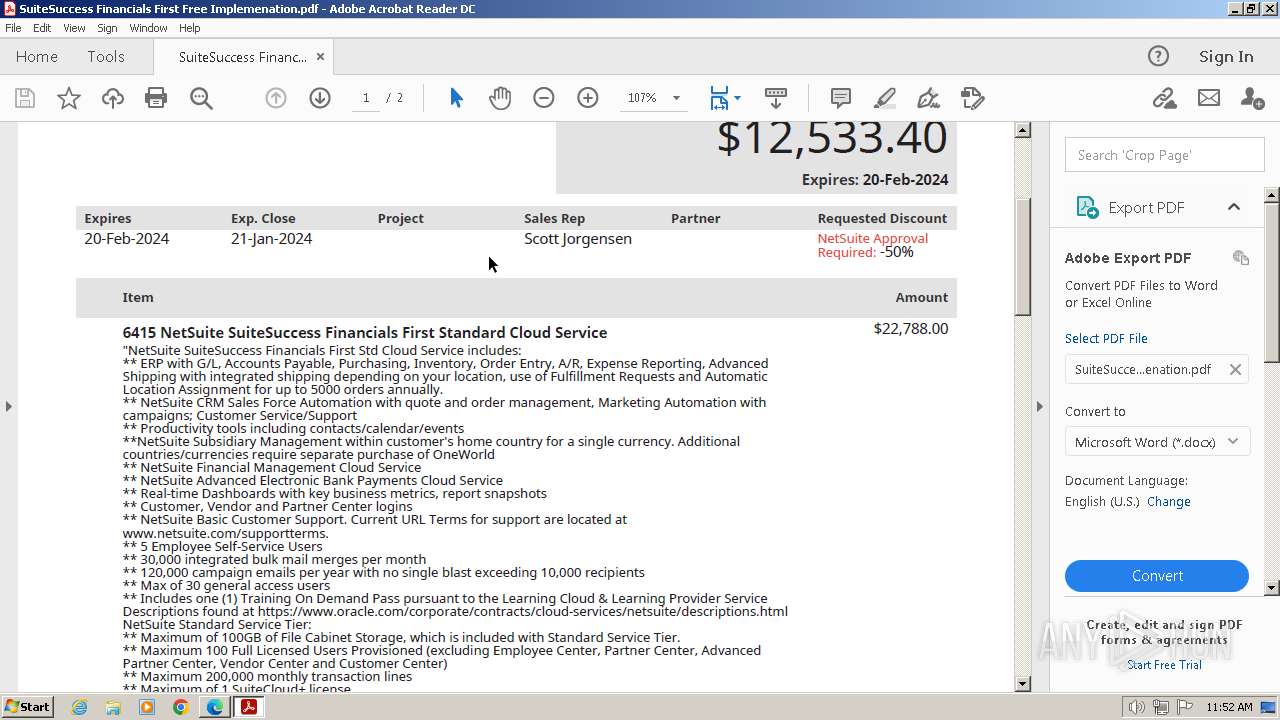Click the document scrollbar down arrow
Viewport: 1280px width, 720px height.
tap(1022, 684)
